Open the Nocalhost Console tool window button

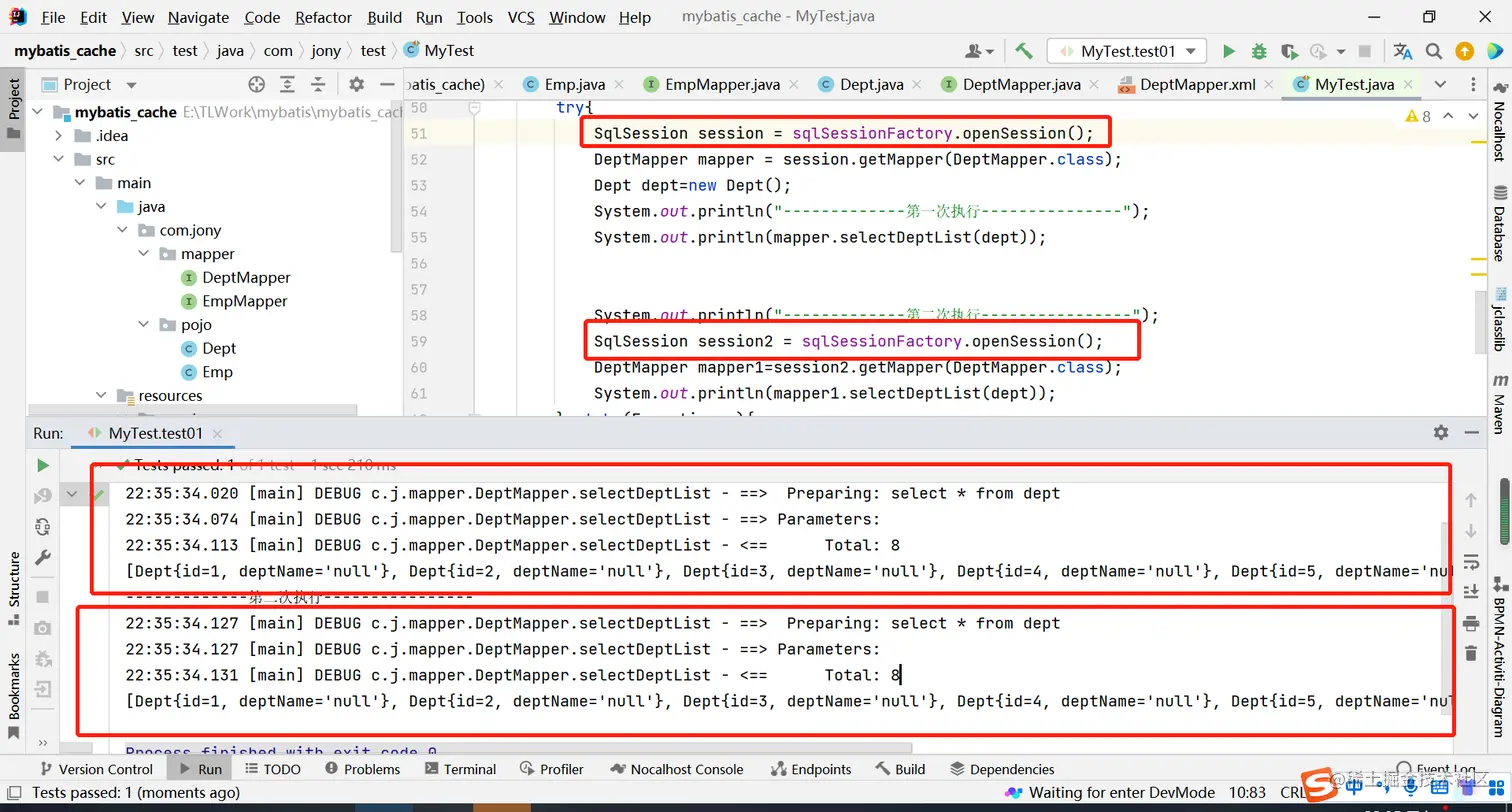(676, 769)
